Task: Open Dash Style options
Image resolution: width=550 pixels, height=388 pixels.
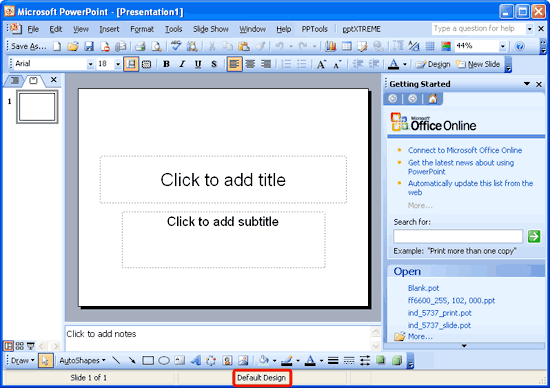Action: tap(349, 360)
